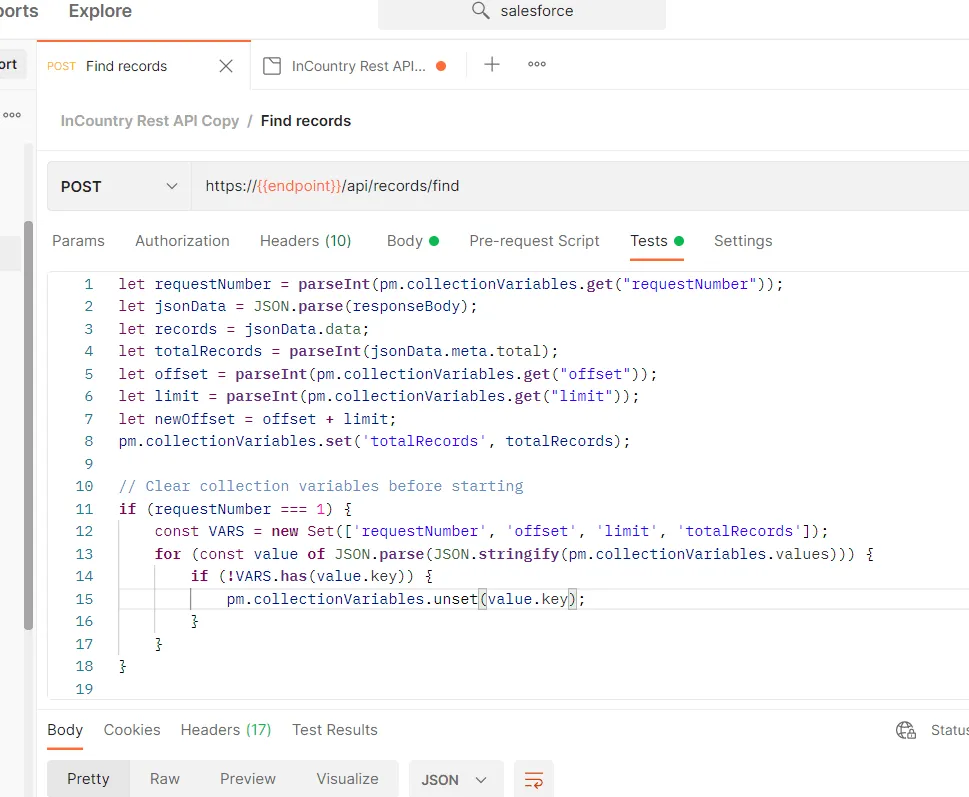Click InCountry Rest API Copy breadcrumb link
The width and height of the screenshot is (969, 797).
coord(150,121)
